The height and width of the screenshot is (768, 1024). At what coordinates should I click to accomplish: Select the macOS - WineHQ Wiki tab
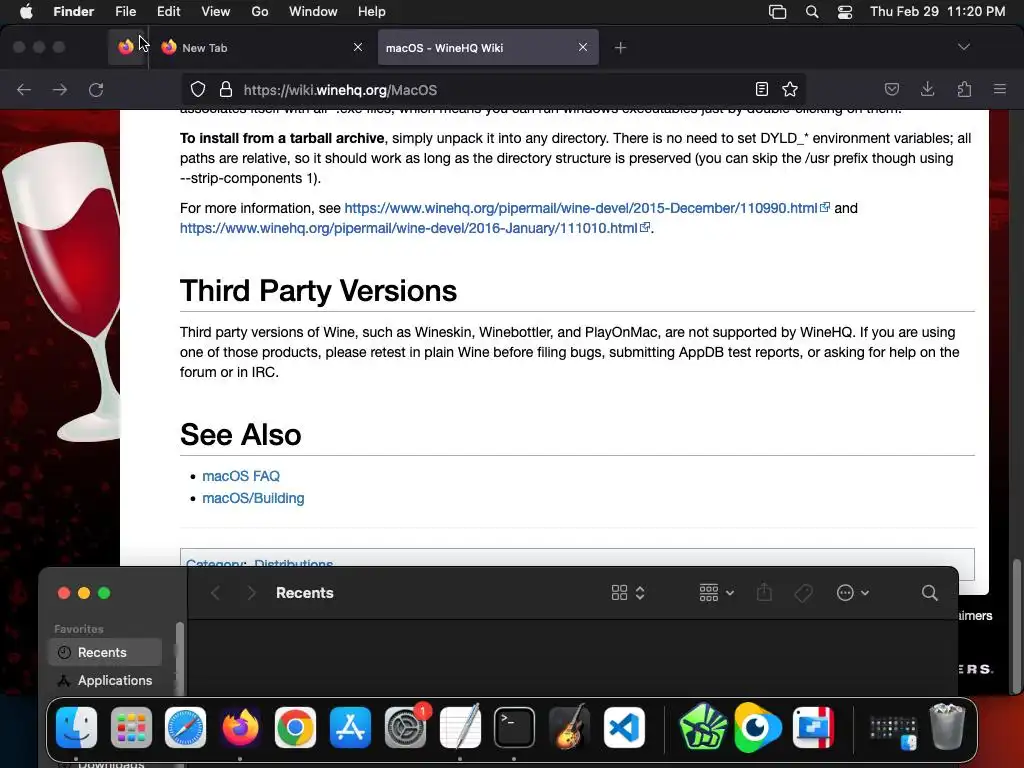(488, 48)
